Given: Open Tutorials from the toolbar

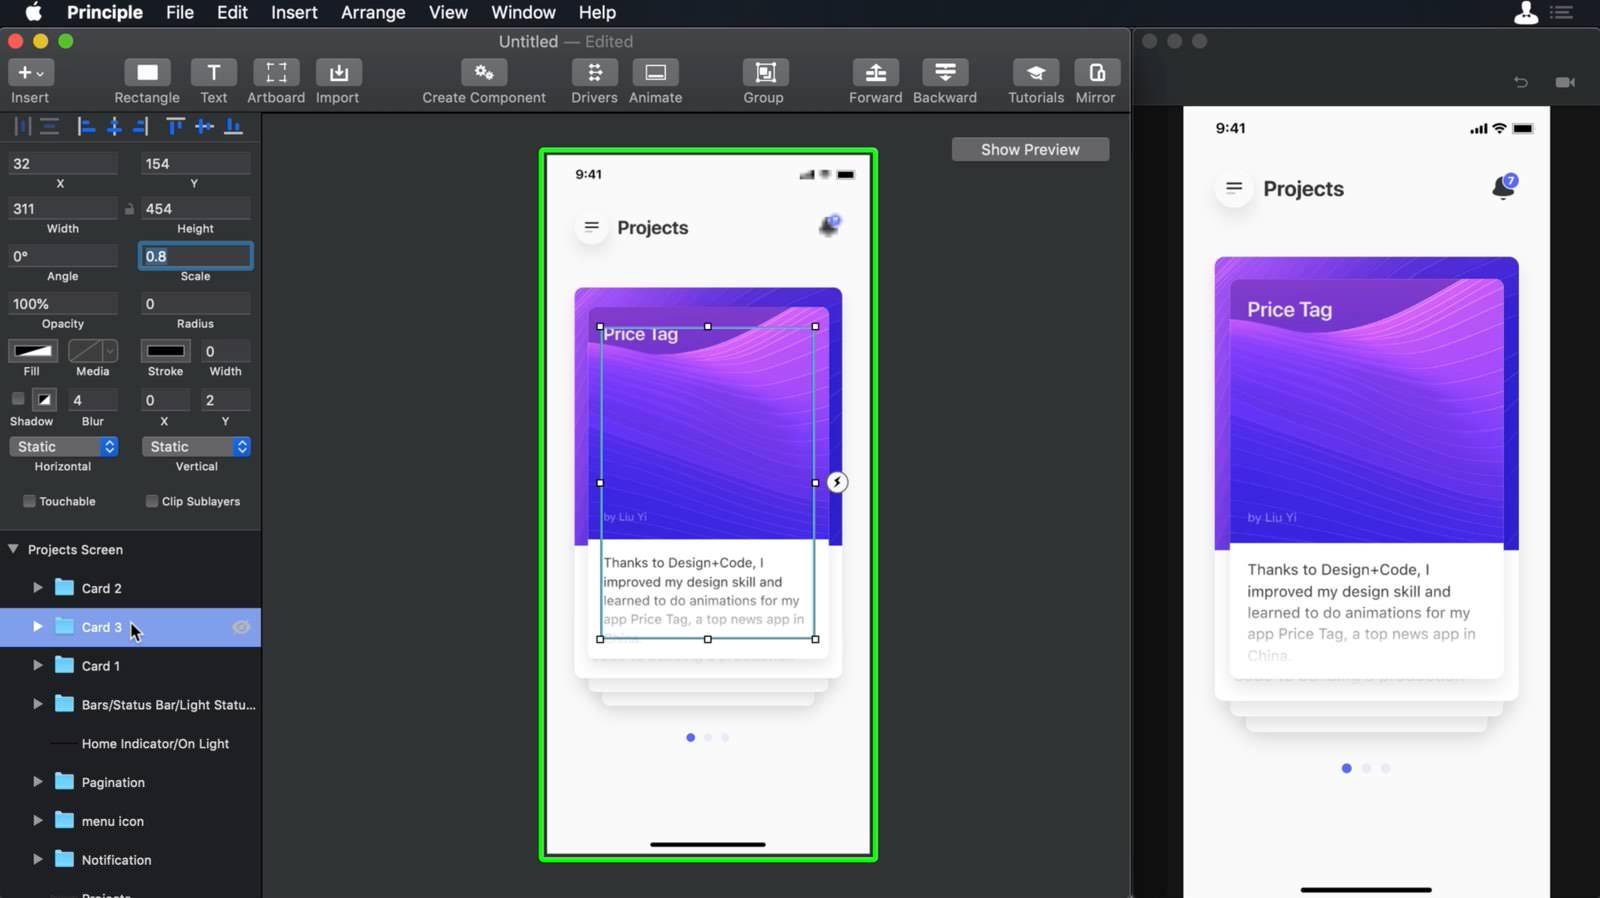Looking at the screenshot, I should (x=1036, y=73).
